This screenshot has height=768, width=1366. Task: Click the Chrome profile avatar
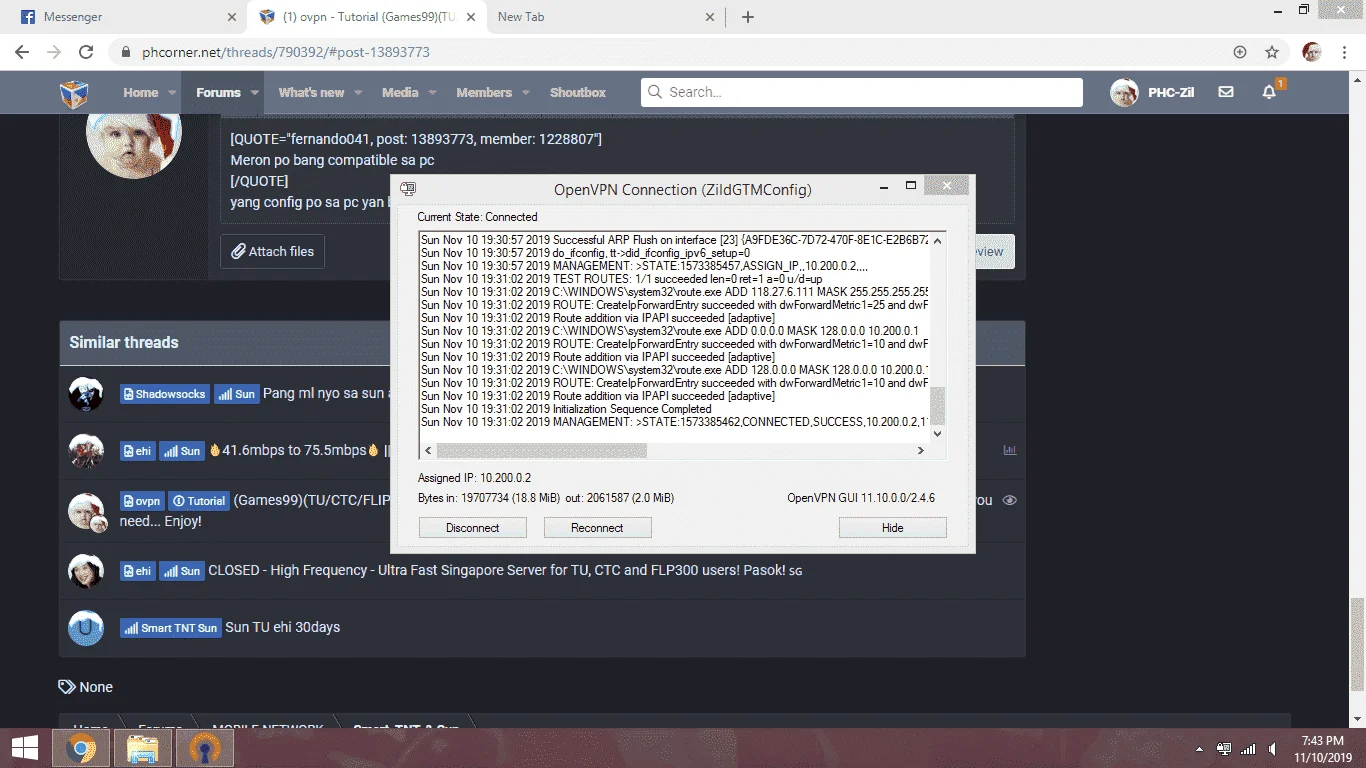(x=1312, y=52)
